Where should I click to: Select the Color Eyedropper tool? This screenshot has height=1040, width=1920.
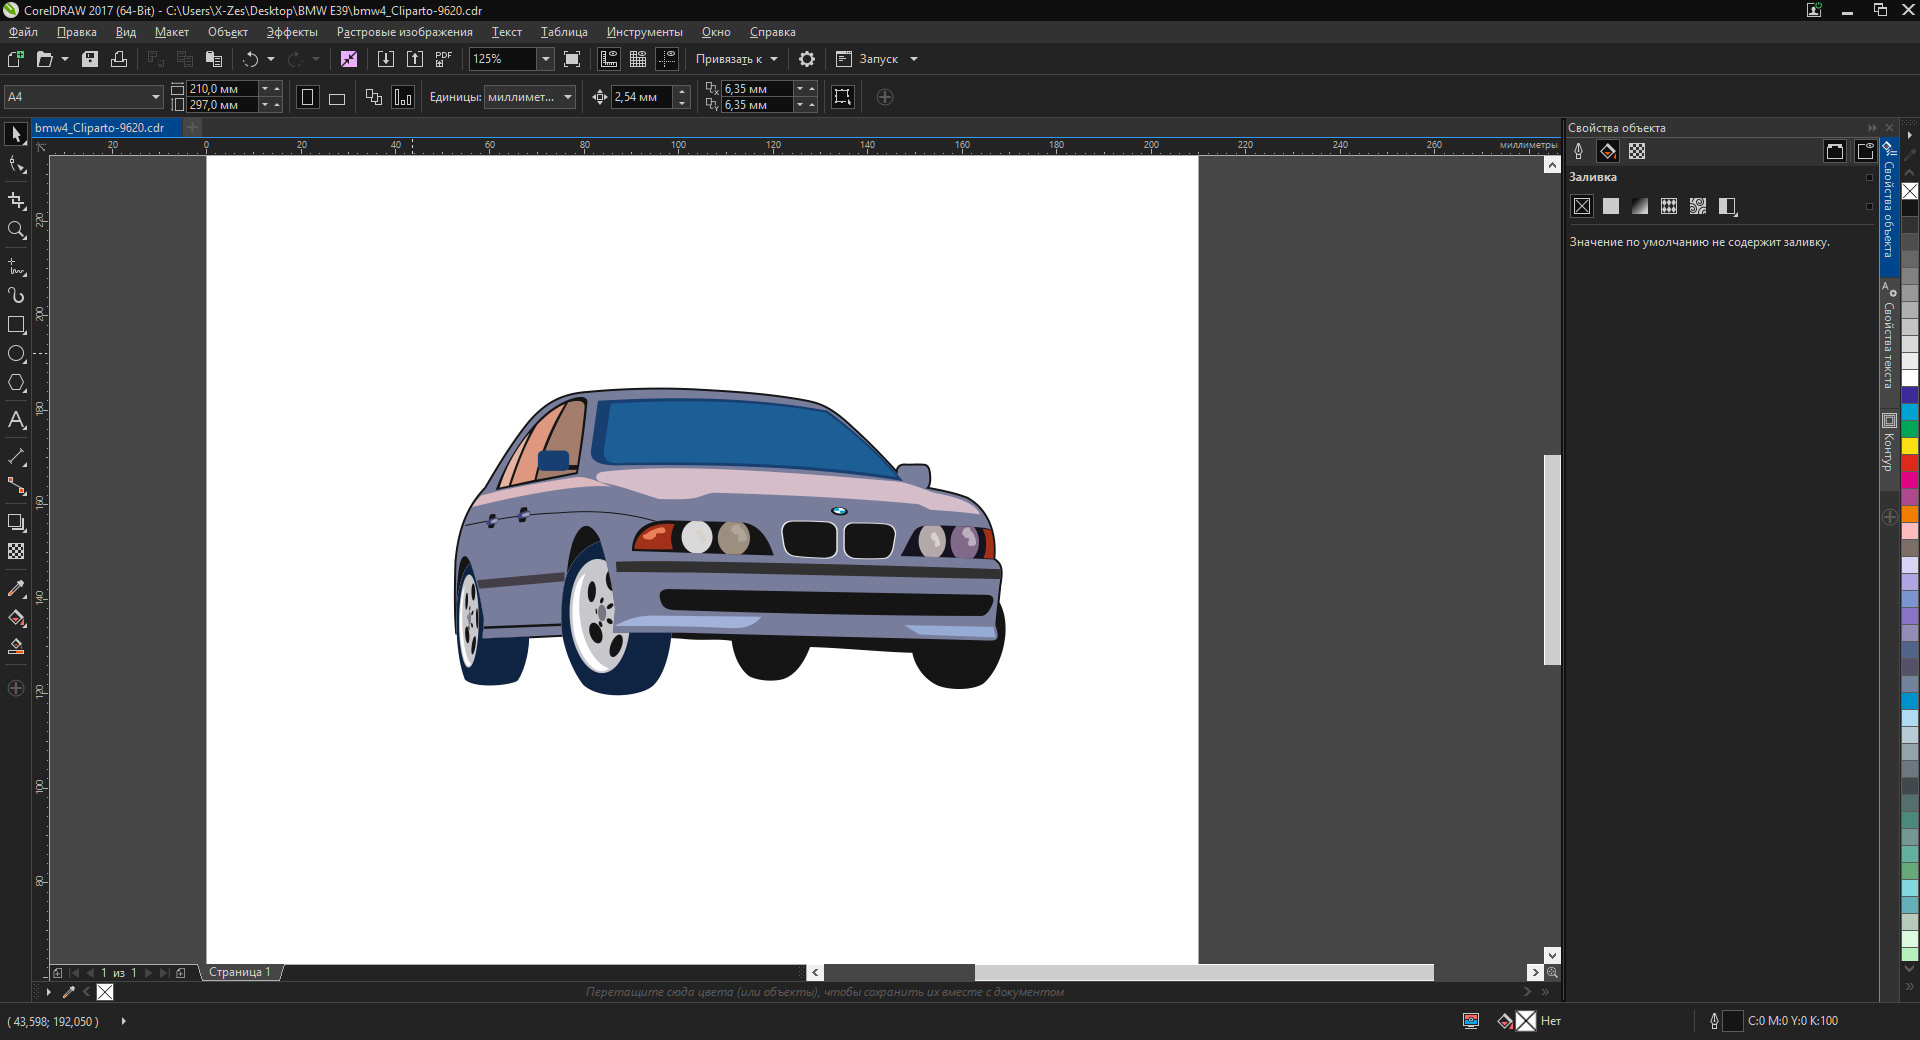(16, 588)
